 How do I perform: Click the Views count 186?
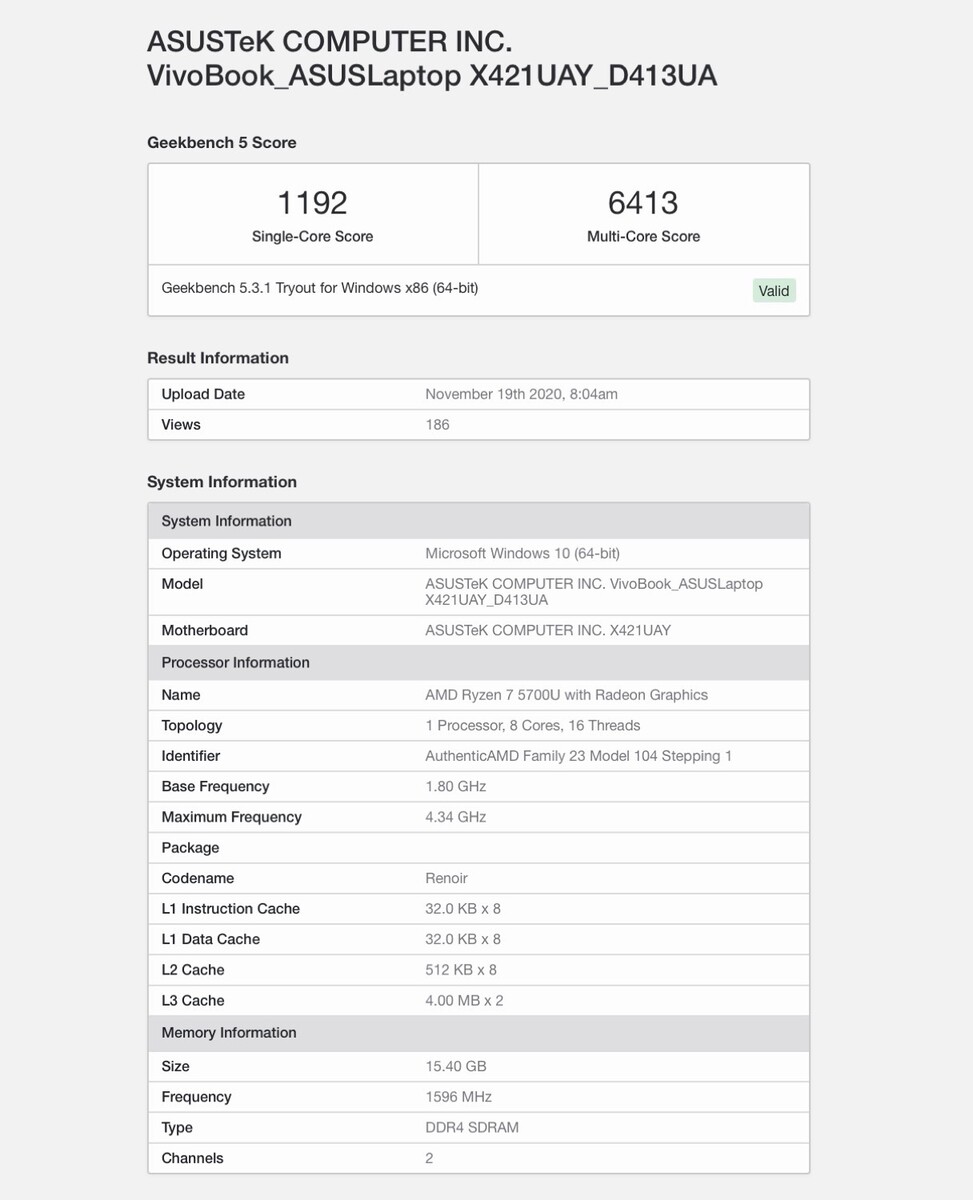[437, 425]
